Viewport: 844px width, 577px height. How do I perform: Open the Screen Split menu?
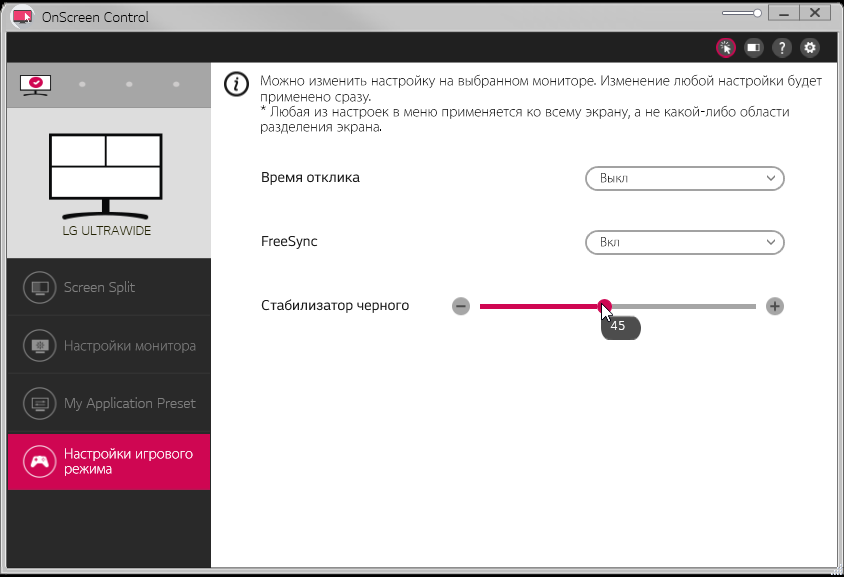(109, 287)
